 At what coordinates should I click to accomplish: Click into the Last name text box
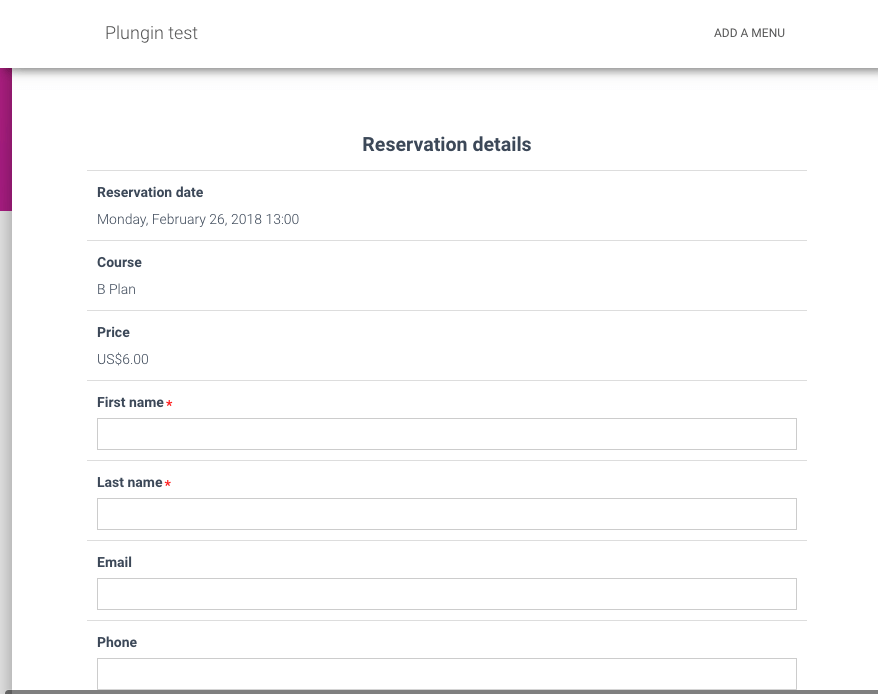[446, 514]
